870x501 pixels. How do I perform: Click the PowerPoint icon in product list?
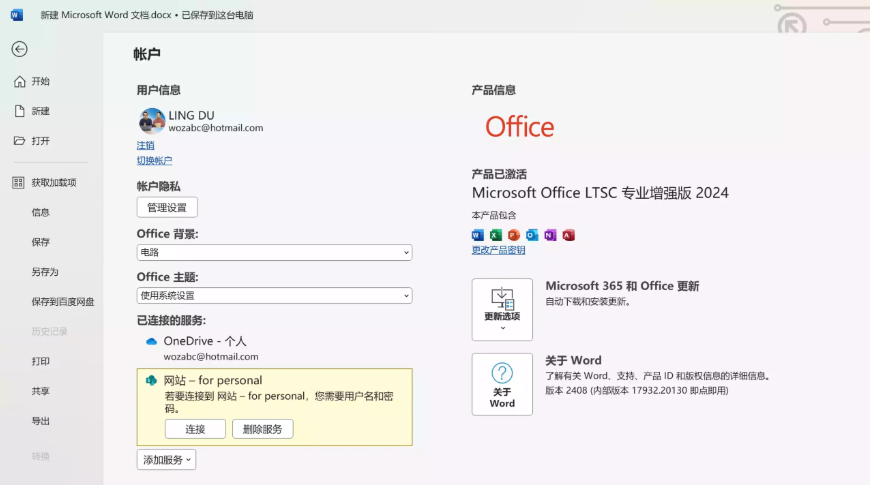(513, 235)
